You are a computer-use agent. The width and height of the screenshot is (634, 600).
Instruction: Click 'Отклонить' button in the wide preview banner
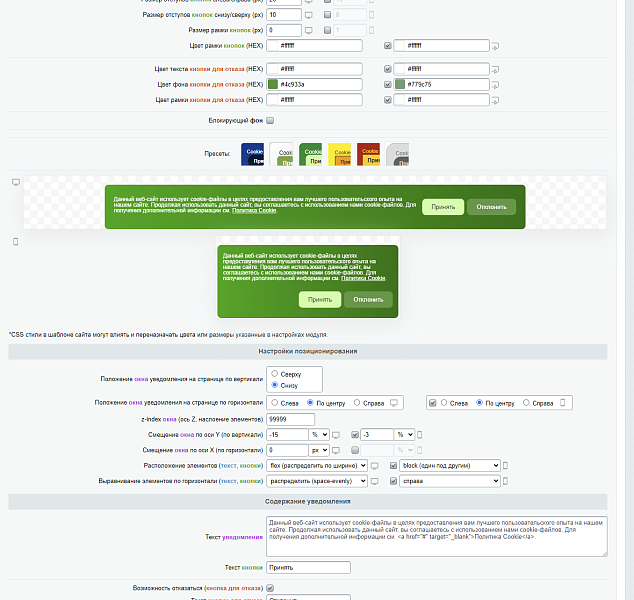491,207
